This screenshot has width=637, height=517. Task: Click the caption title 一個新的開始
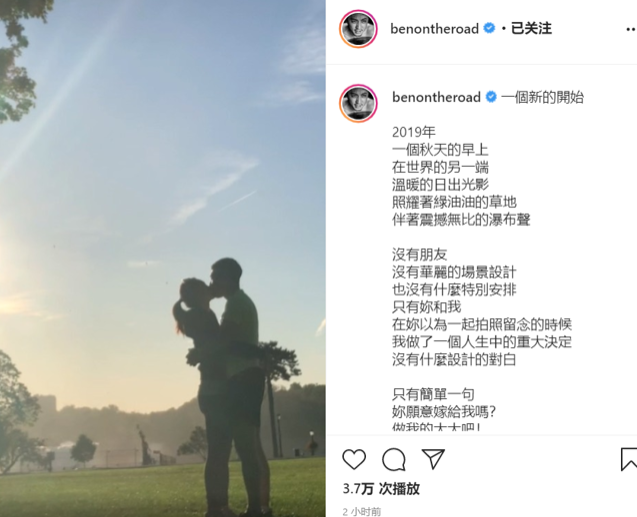pos(542,97)
